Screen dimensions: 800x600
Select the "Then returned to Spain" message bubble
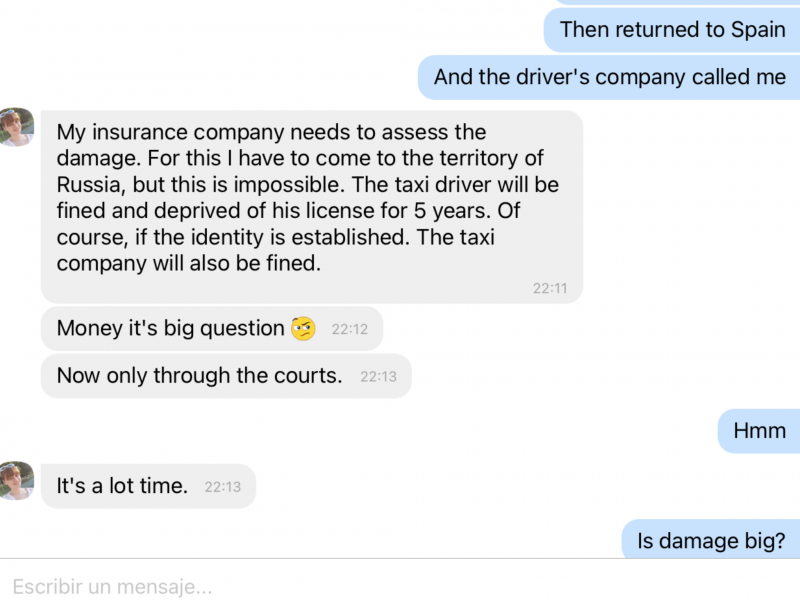point(672,30)
